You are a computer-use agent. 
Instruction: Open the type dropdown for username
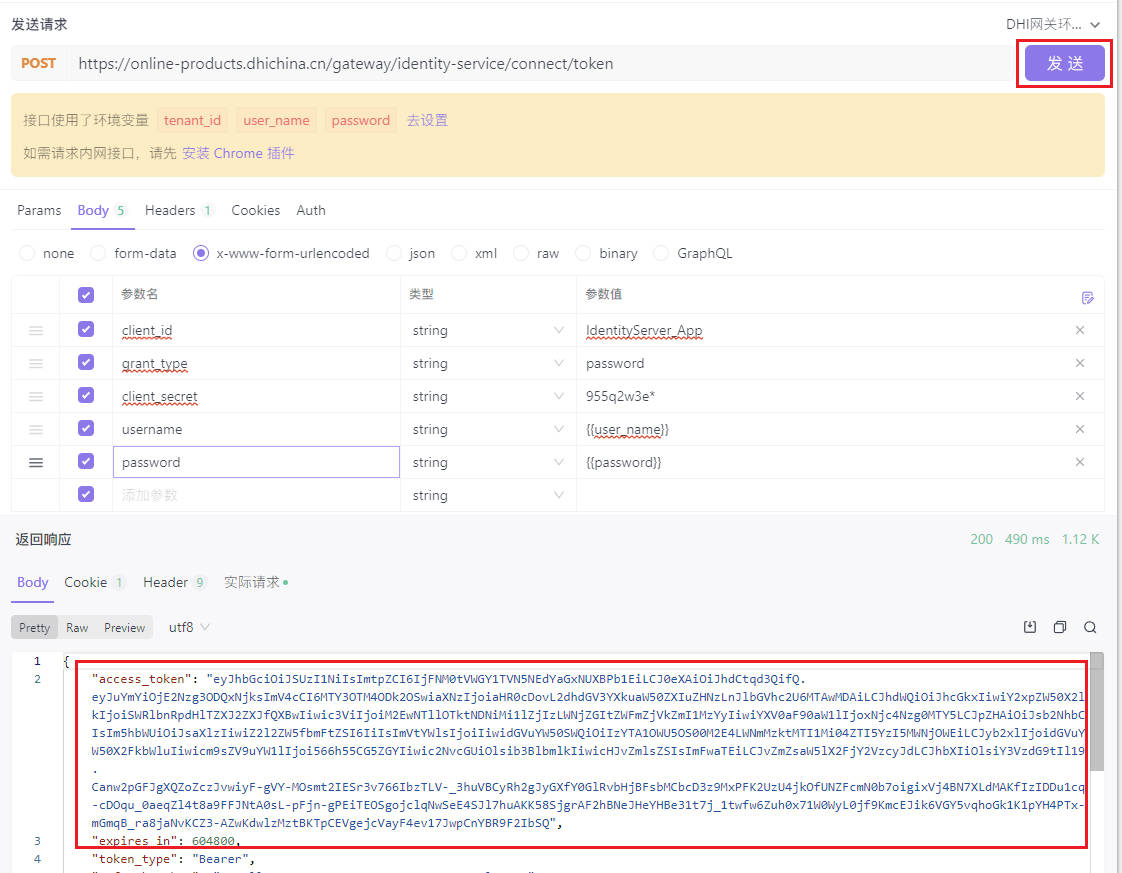[488, 429]
